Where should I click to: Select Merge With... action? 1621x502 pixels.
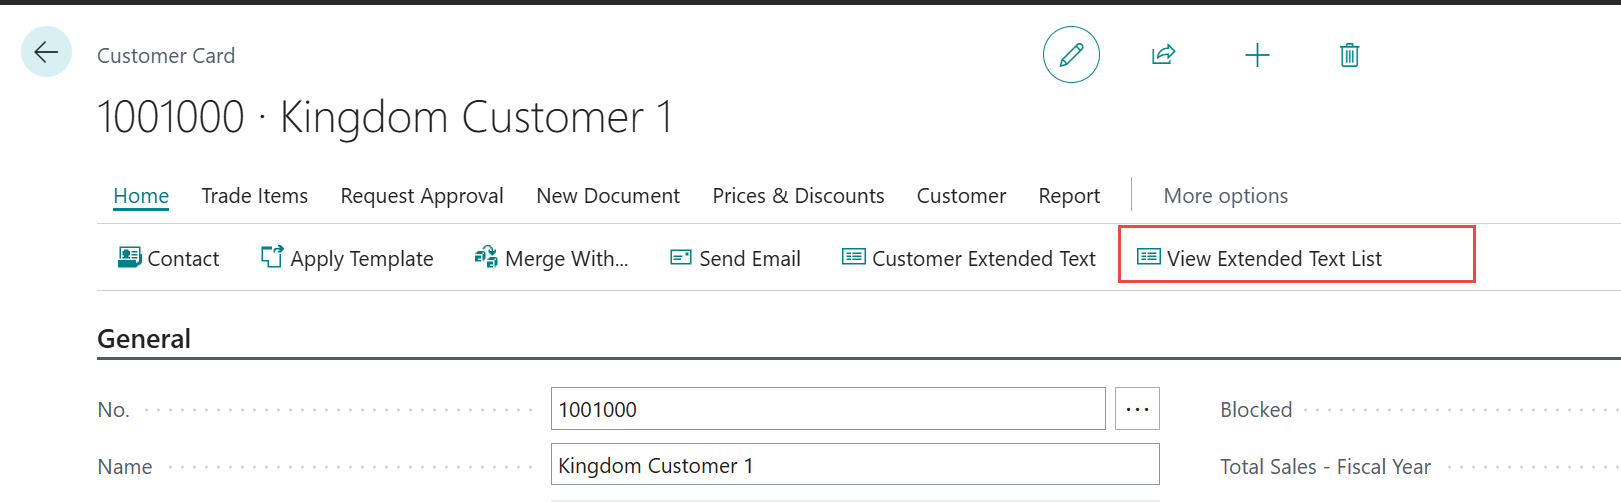pos(552,259)
